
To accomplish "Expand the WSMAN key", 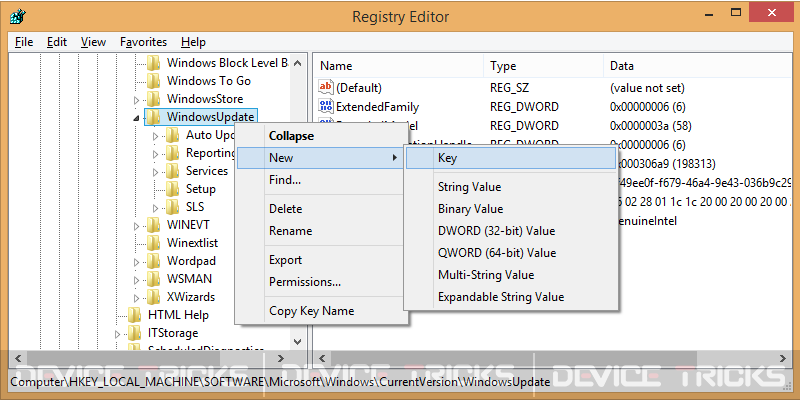I will pyautogui.click(x=136, y=280).
